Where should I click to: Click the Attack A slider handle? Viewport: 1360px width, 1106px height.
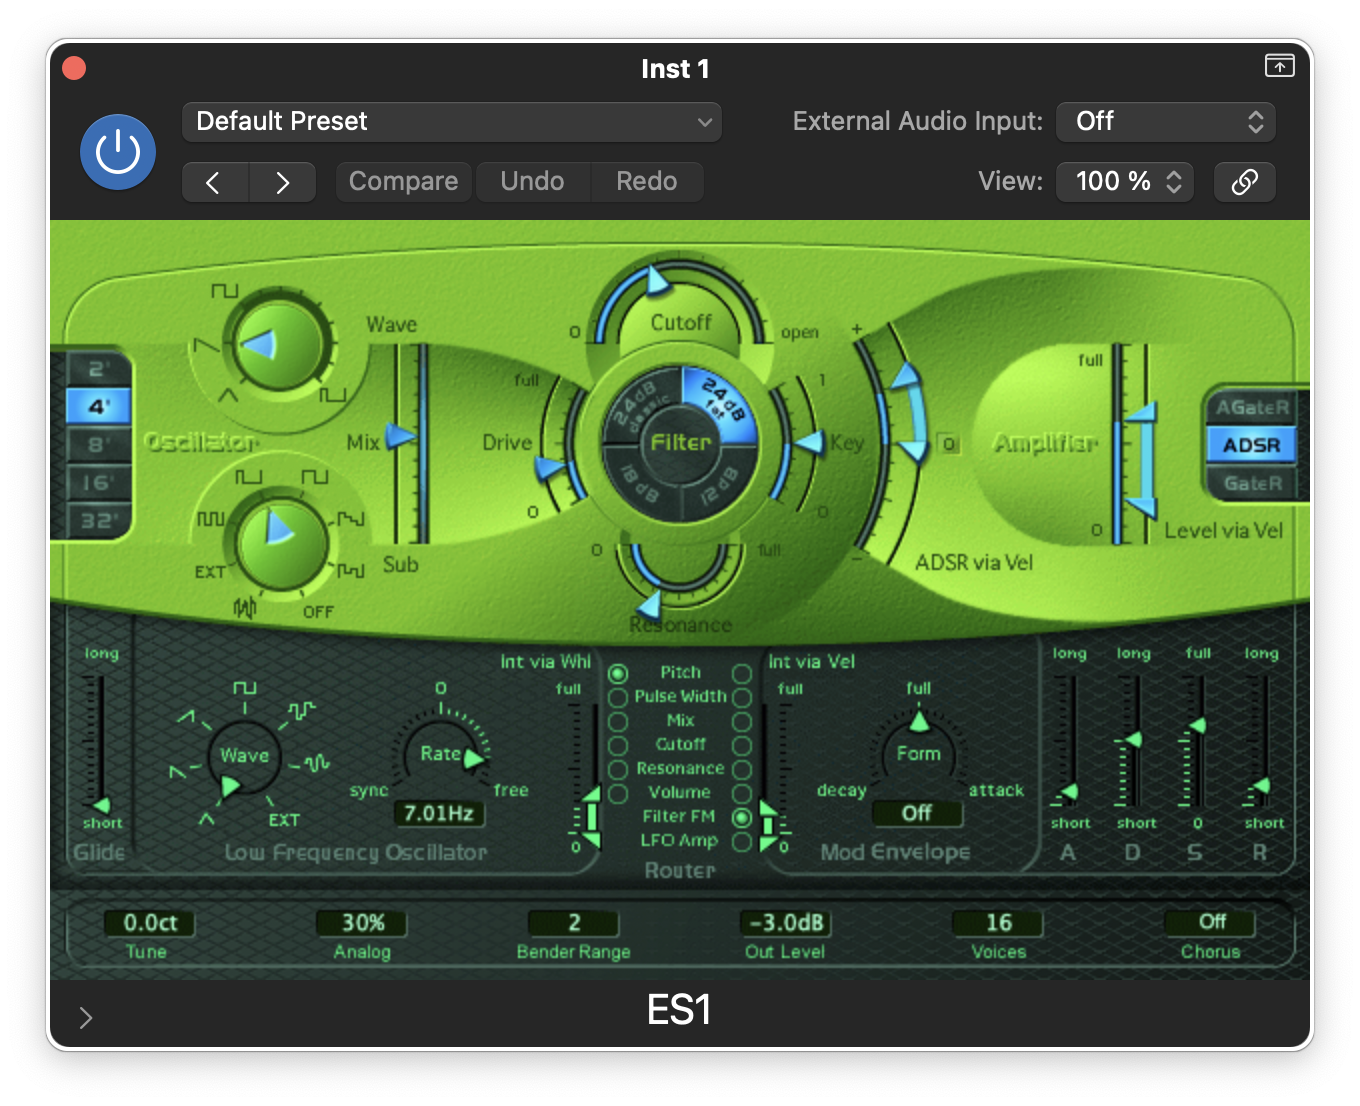click(1069, 793)
